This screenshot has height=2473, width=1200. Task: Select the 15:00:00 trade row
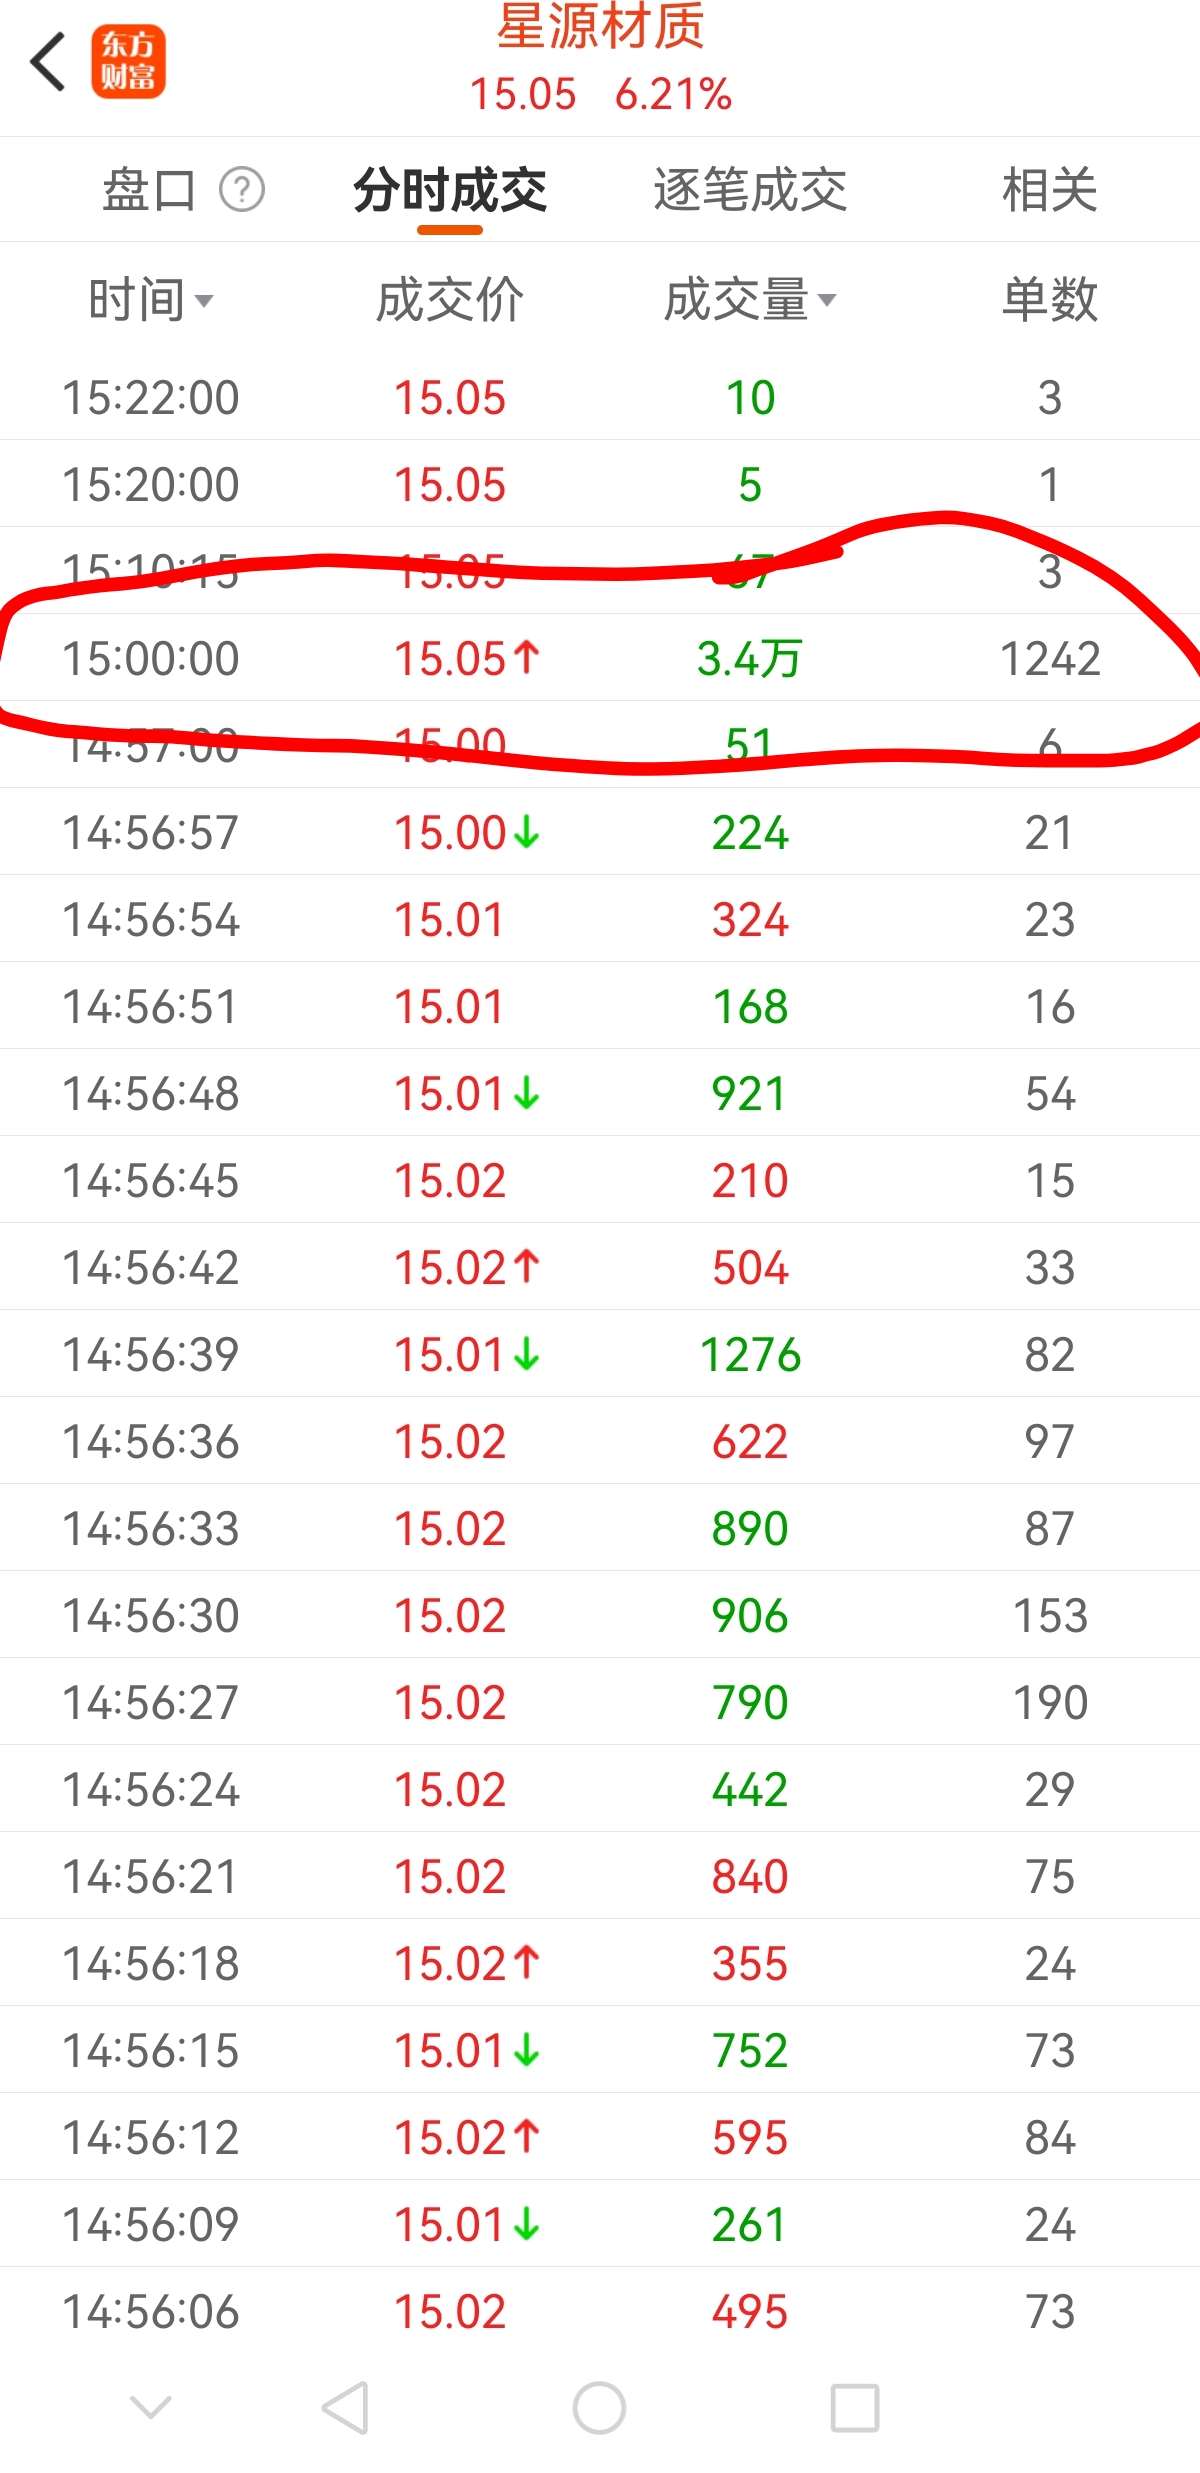[600, 658]
